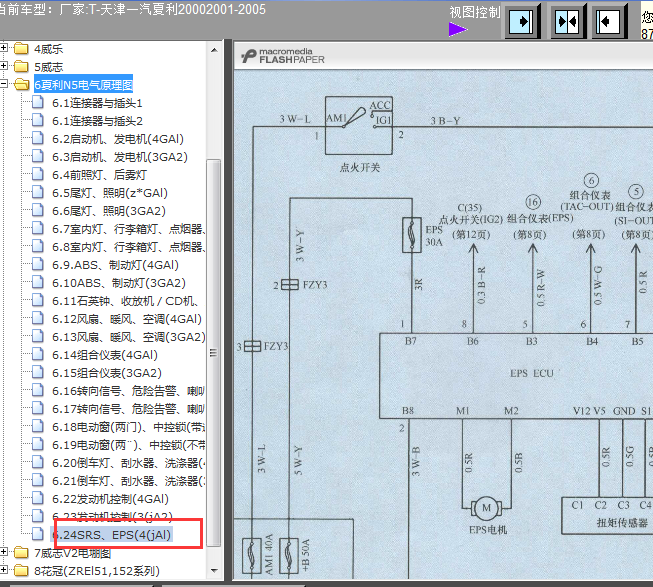Open 6.10ABS、制动灯(3GA2)
The image size is (653, 587).
(119, 283)
